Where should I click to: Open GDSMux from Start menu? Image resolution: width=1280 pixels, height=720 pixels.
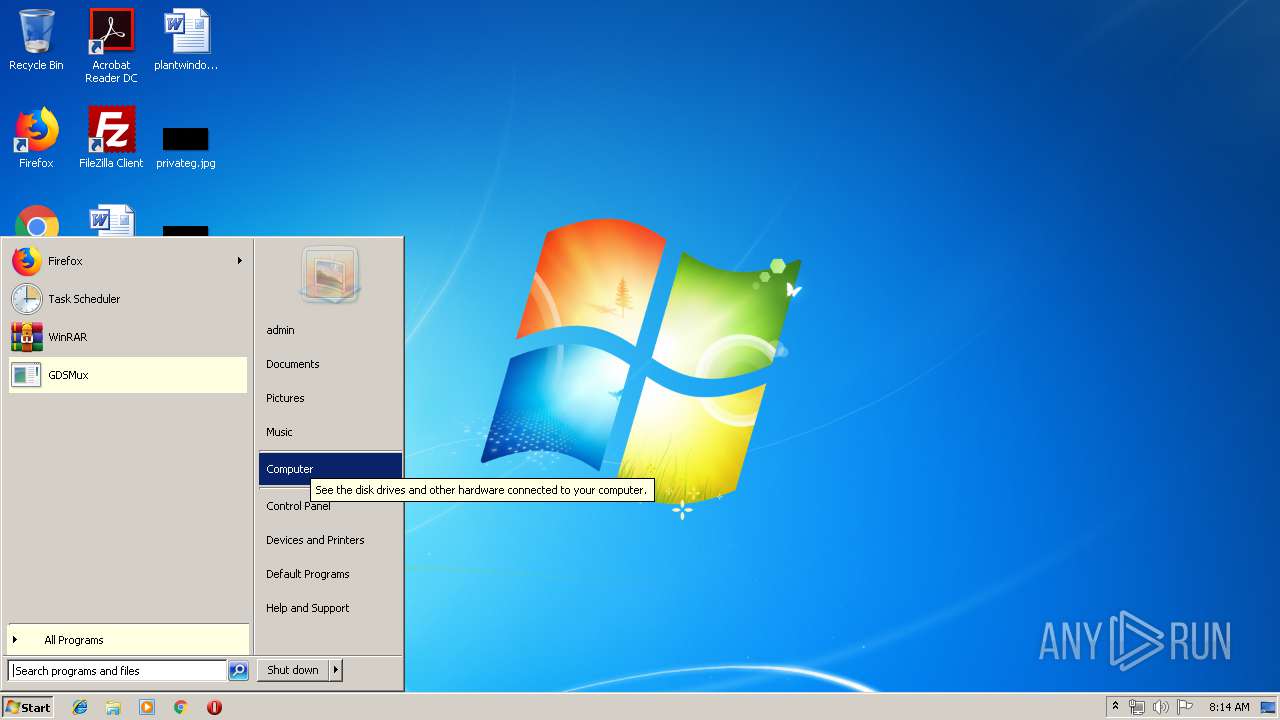pyautogui.click(x=128, y=375)
